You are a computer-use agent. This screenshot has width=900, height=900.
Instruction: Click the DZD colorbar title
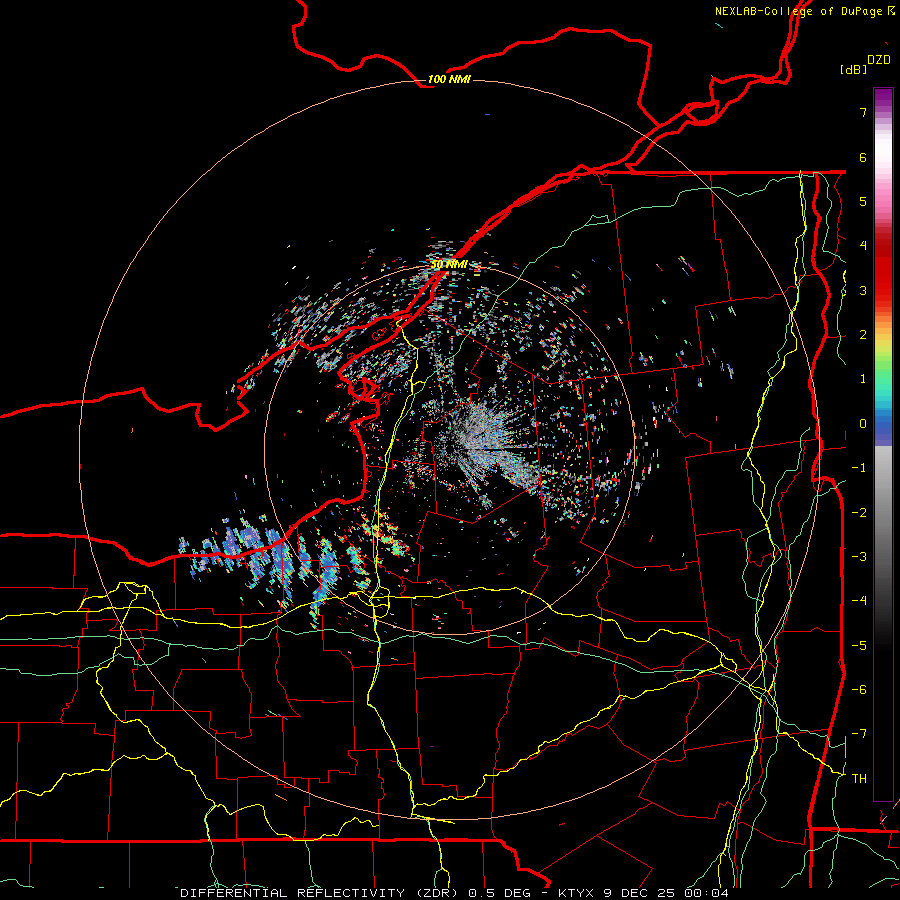point(879,60)
